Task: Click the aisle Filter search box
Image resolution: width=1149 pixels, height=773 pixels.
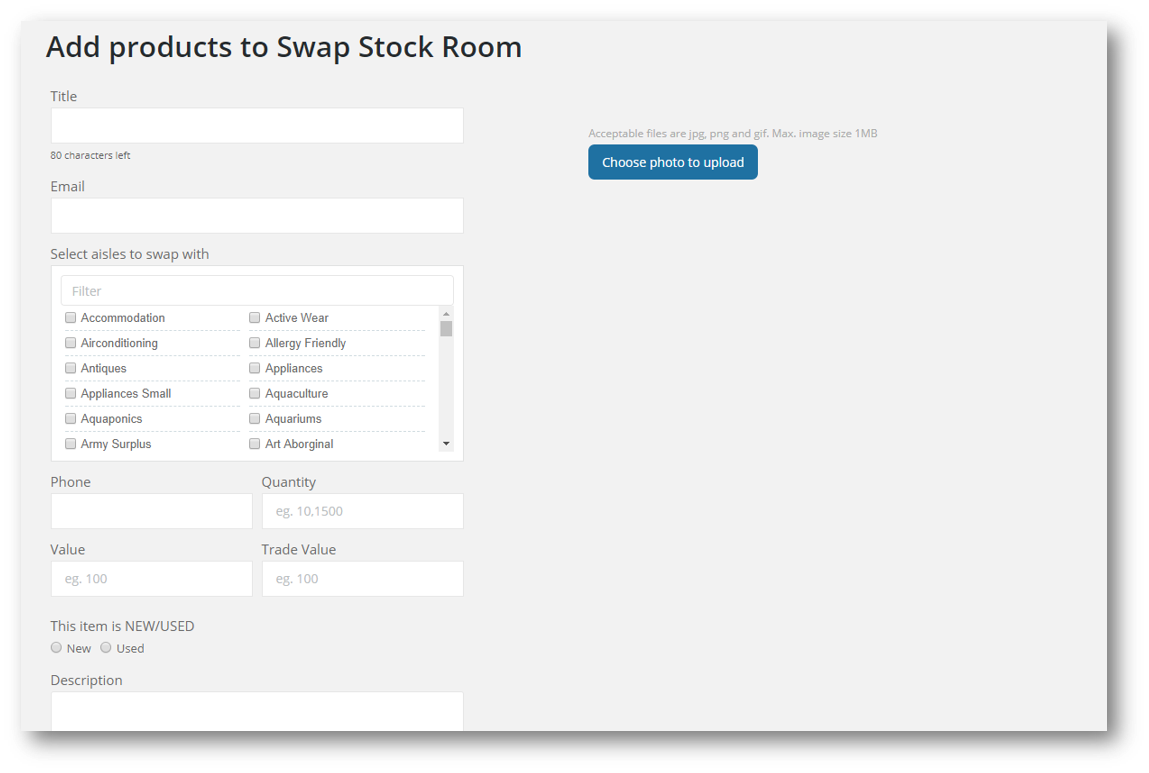Action: [x=256, y=290]
